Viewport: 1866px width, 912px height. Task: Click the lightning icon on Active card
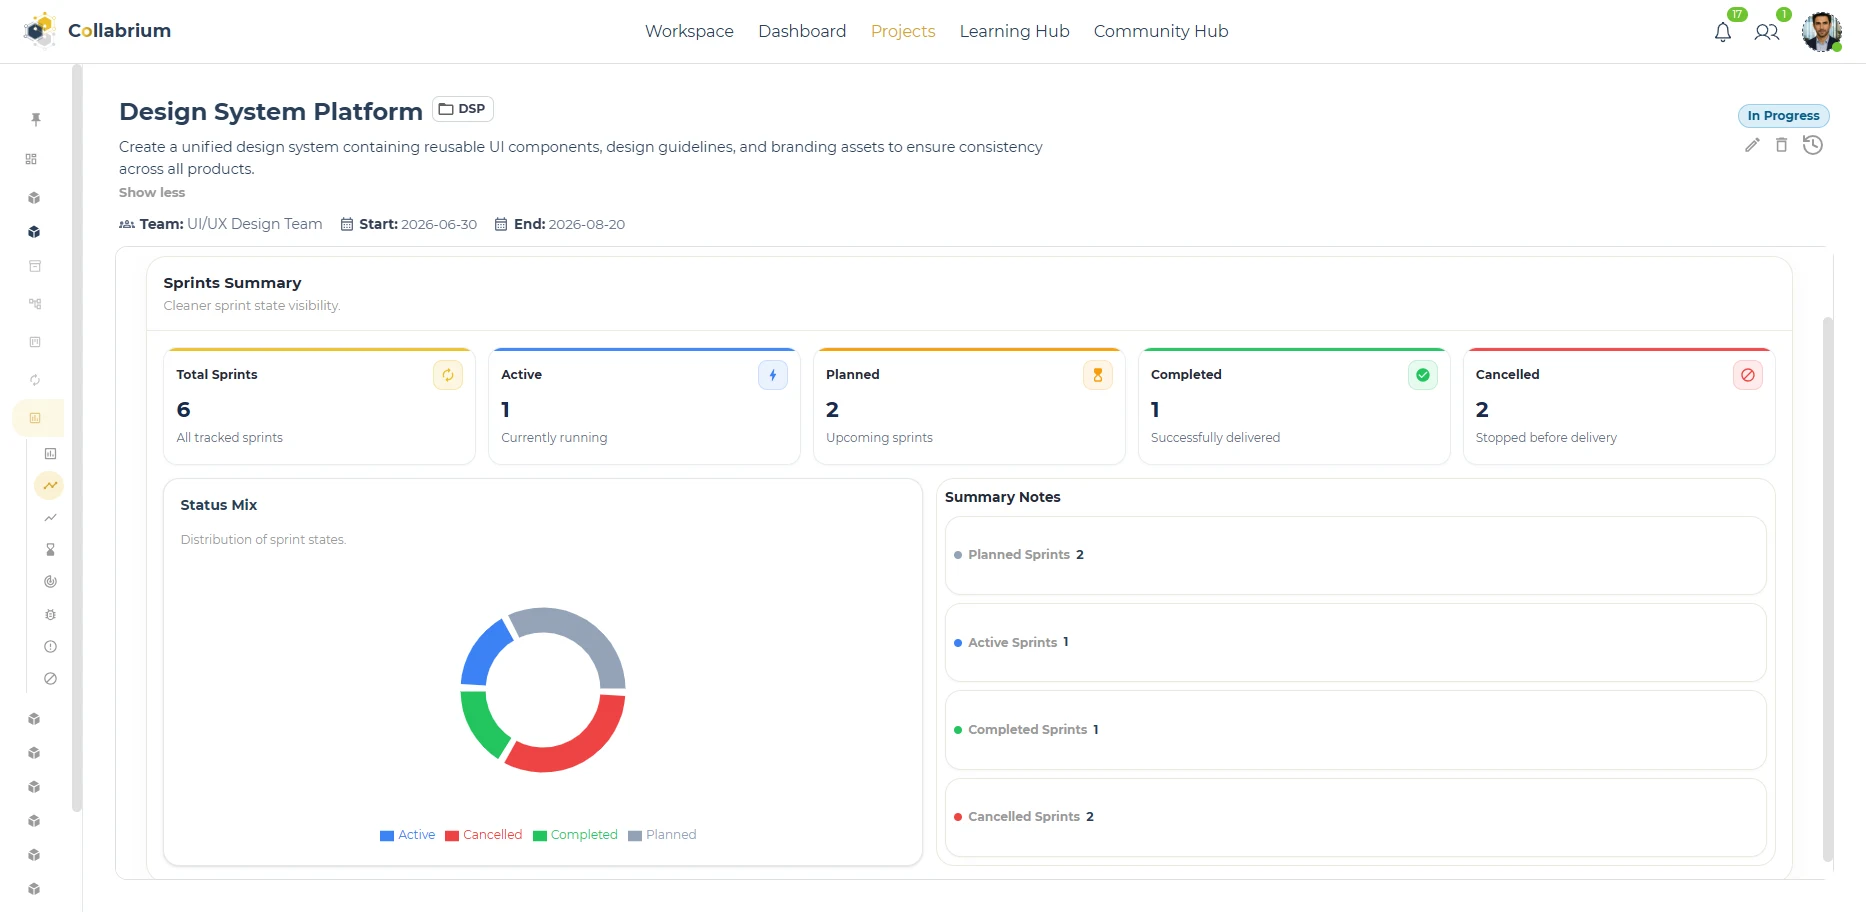click(x=773, y=375)
